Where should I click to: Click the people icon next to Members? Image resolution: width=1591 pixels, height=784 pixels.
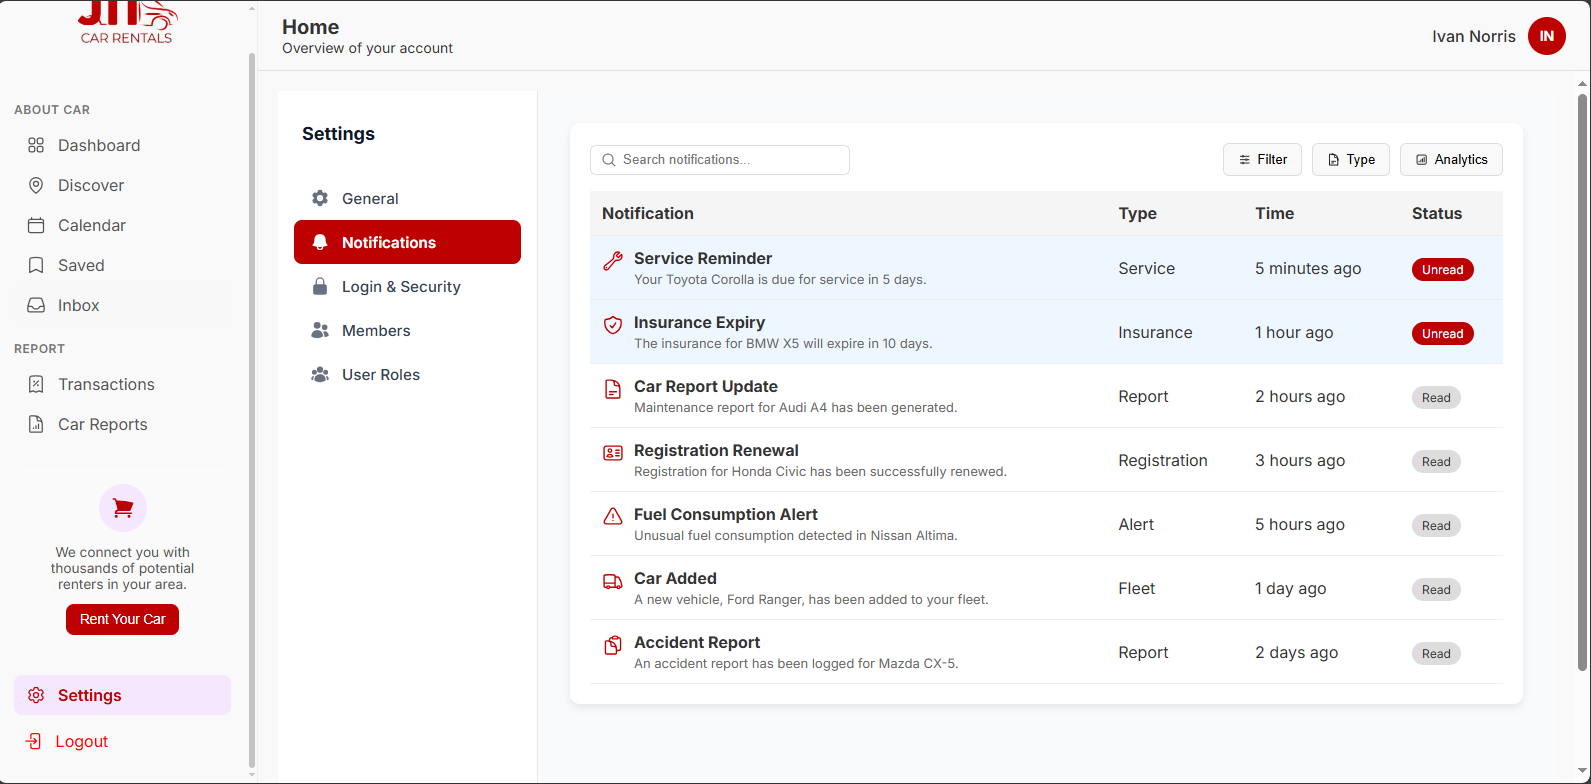point(320,330)
